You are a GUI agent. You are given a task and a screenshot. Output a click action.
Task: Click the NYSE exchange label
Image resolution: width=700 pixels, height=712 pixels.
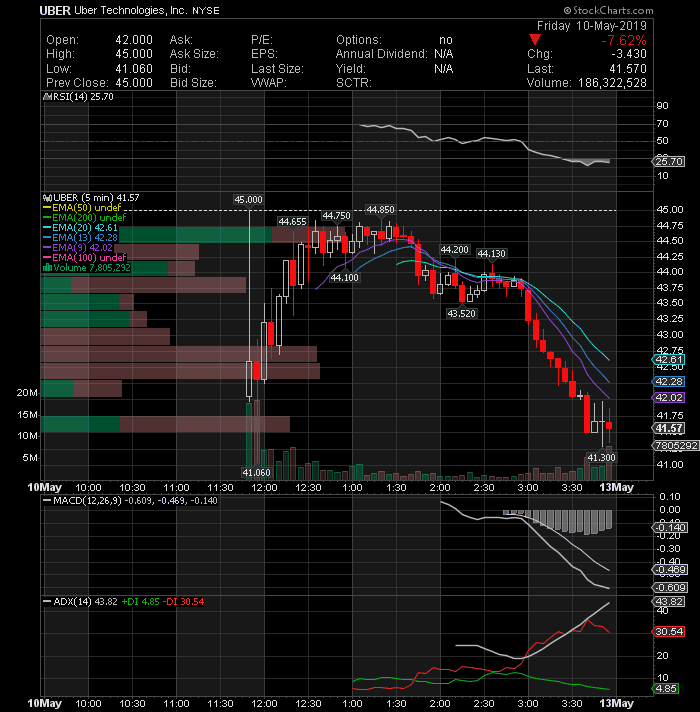coord(206,11)
